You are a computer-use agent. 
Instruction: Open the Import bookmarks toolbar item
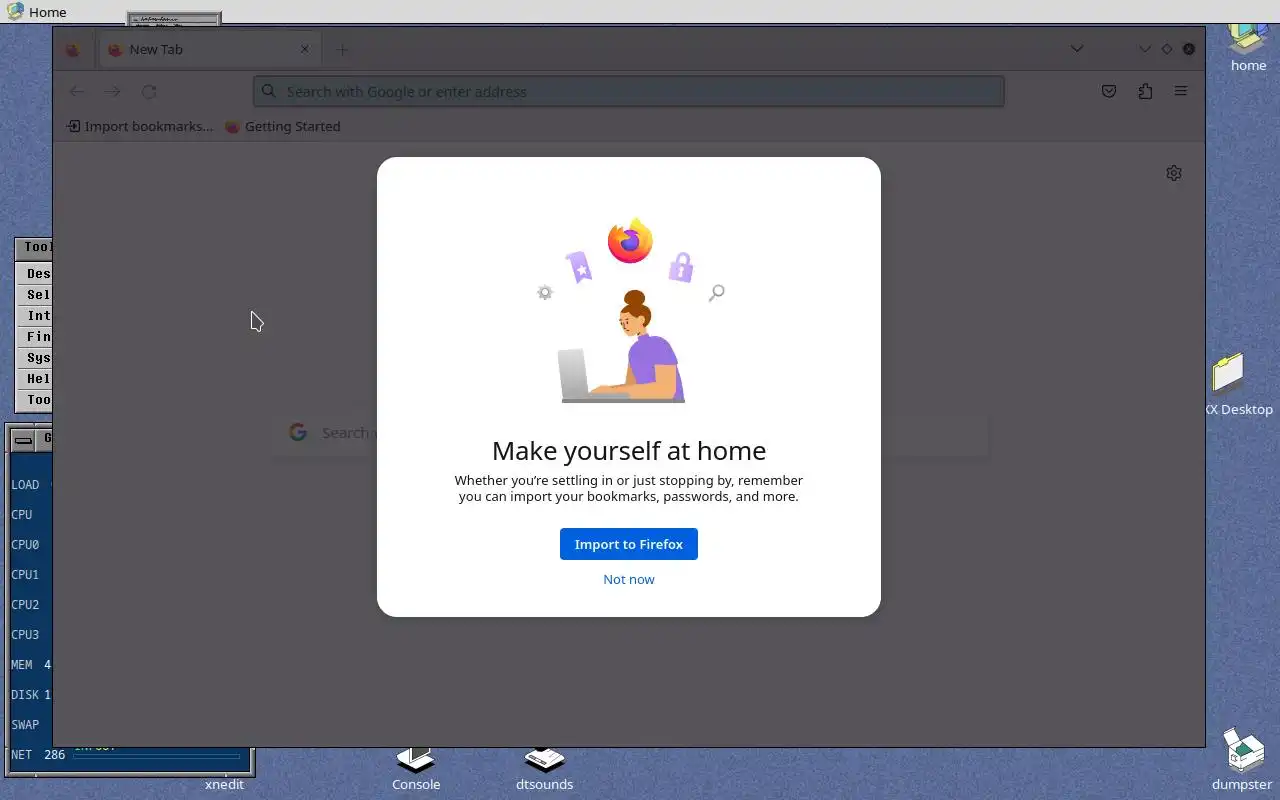(139, 126)
